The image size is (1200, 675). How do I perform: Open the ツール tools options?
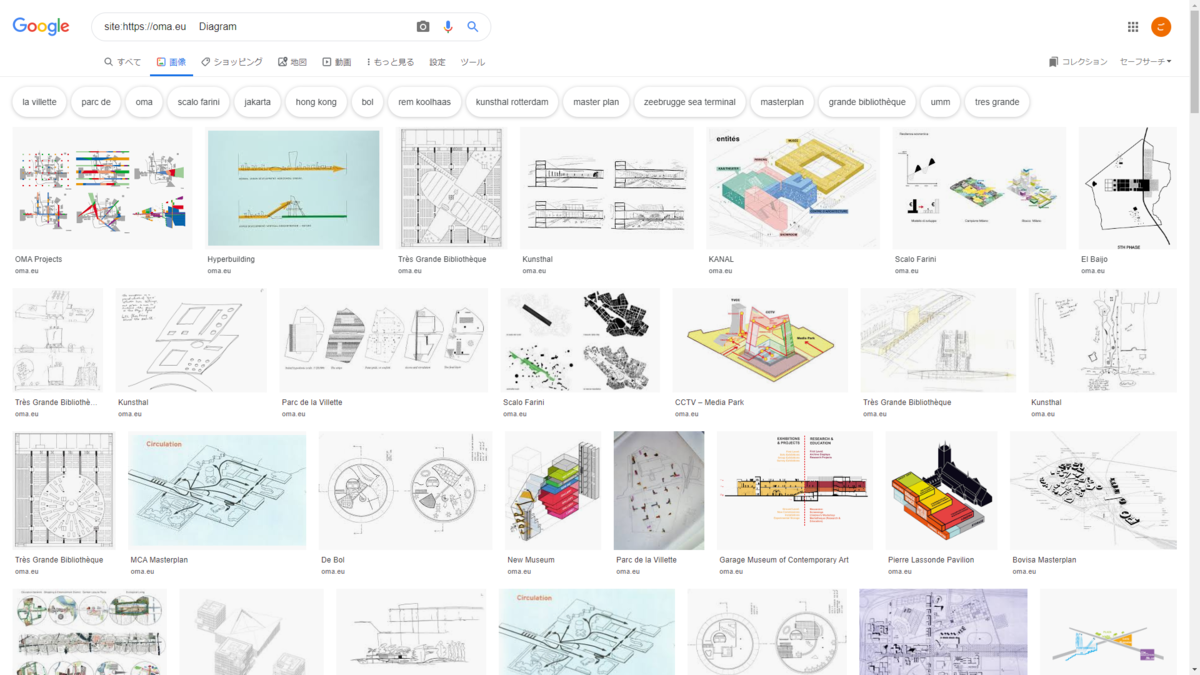473,62
